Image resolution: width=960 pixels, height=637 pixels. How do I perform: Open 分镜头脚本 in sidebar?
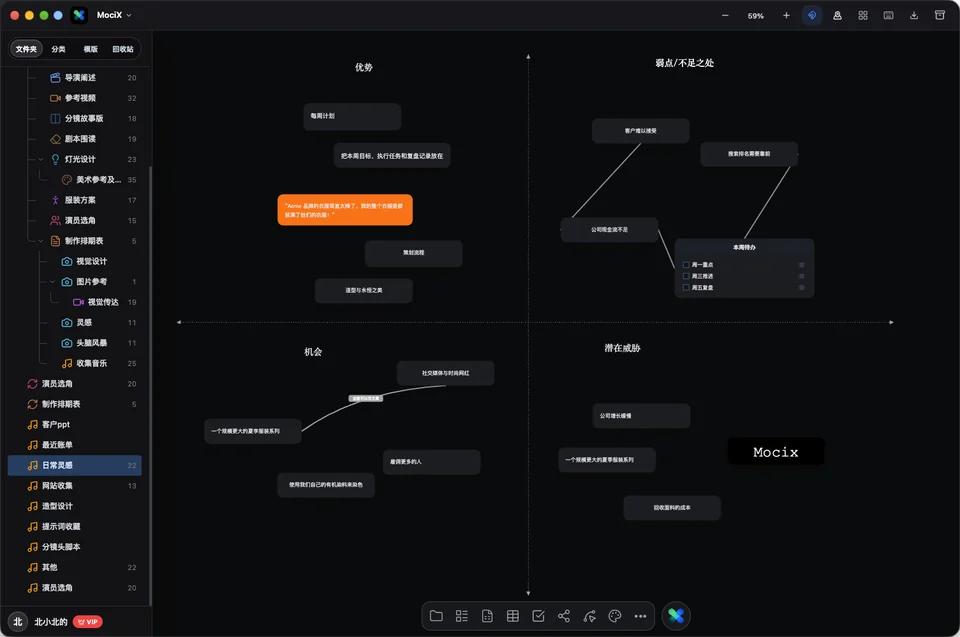pyautogui.click(x=75, y=547)
